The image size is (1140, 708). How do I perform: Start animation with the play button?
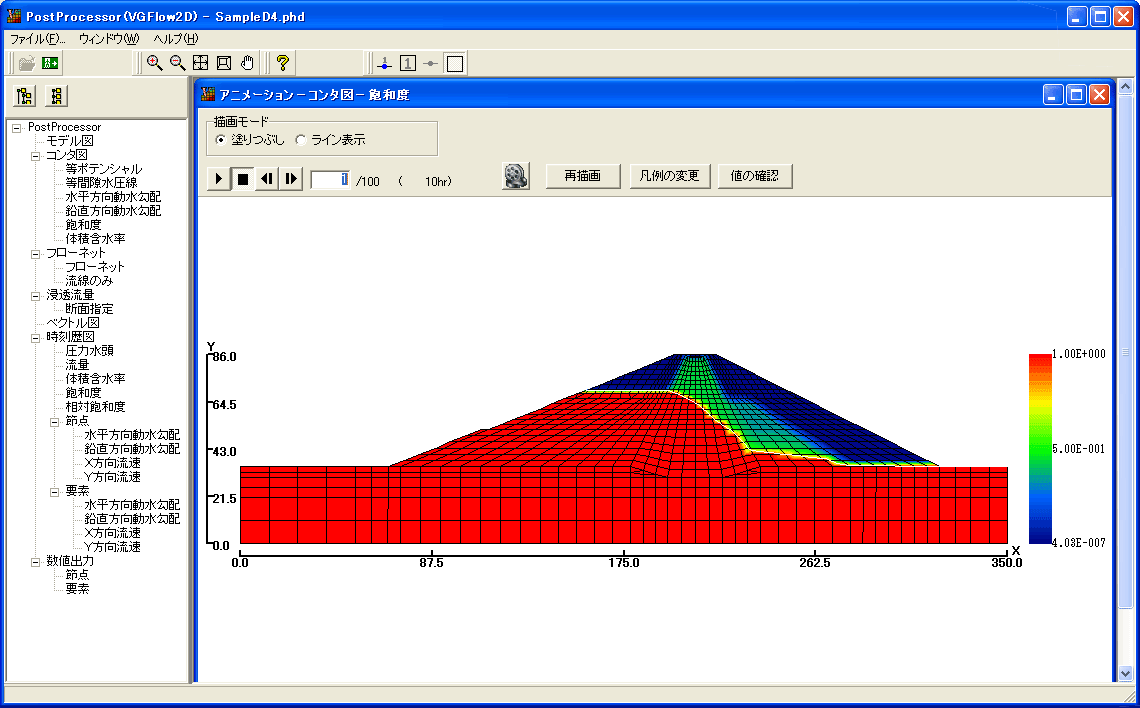point(218,179)
